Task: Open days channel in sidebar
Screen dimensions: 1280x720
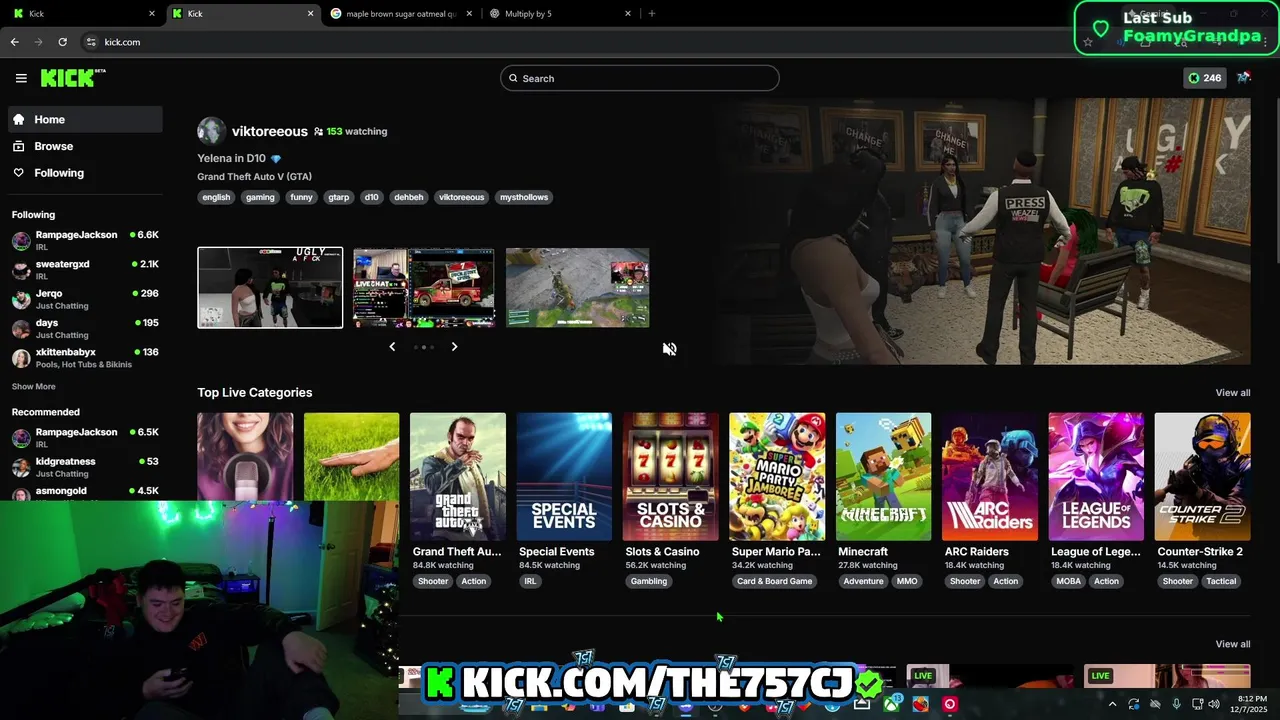Action: pyautogui.click(x=85, y=328)
